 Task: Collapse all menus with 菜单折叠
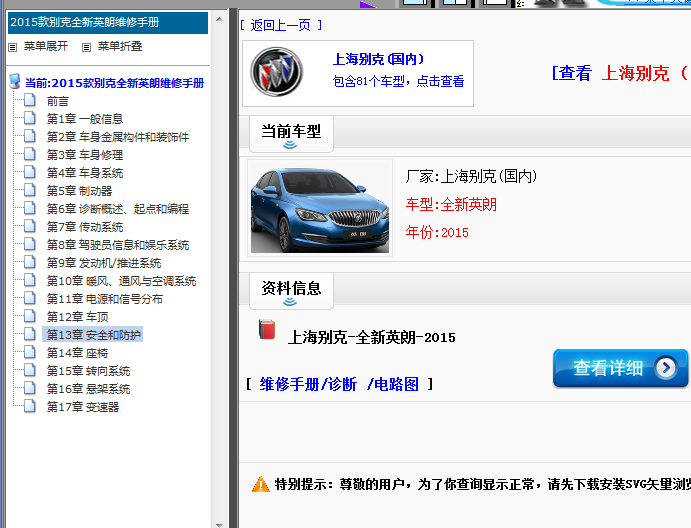click(120, 46)
